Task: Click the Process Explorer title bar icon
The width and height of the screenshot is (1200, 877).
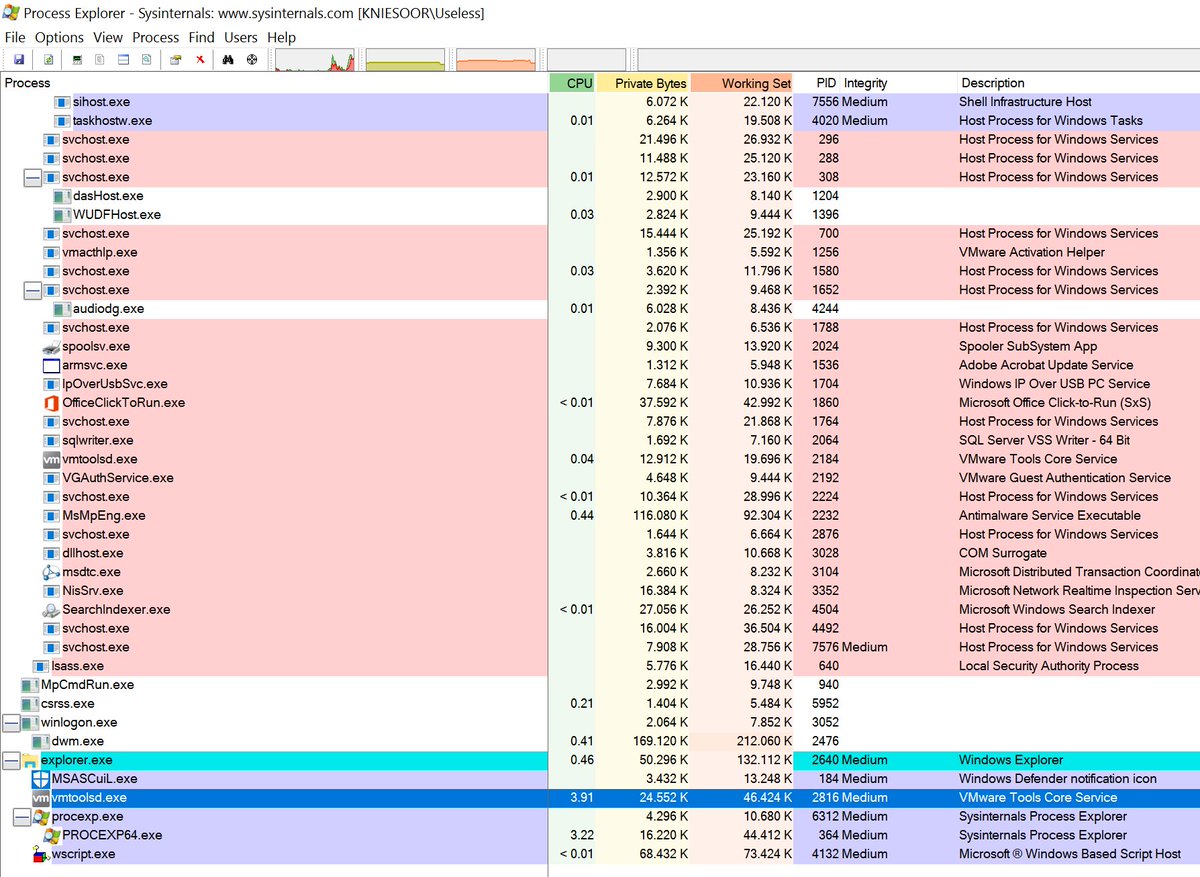Action: click(x=11, y=12)
